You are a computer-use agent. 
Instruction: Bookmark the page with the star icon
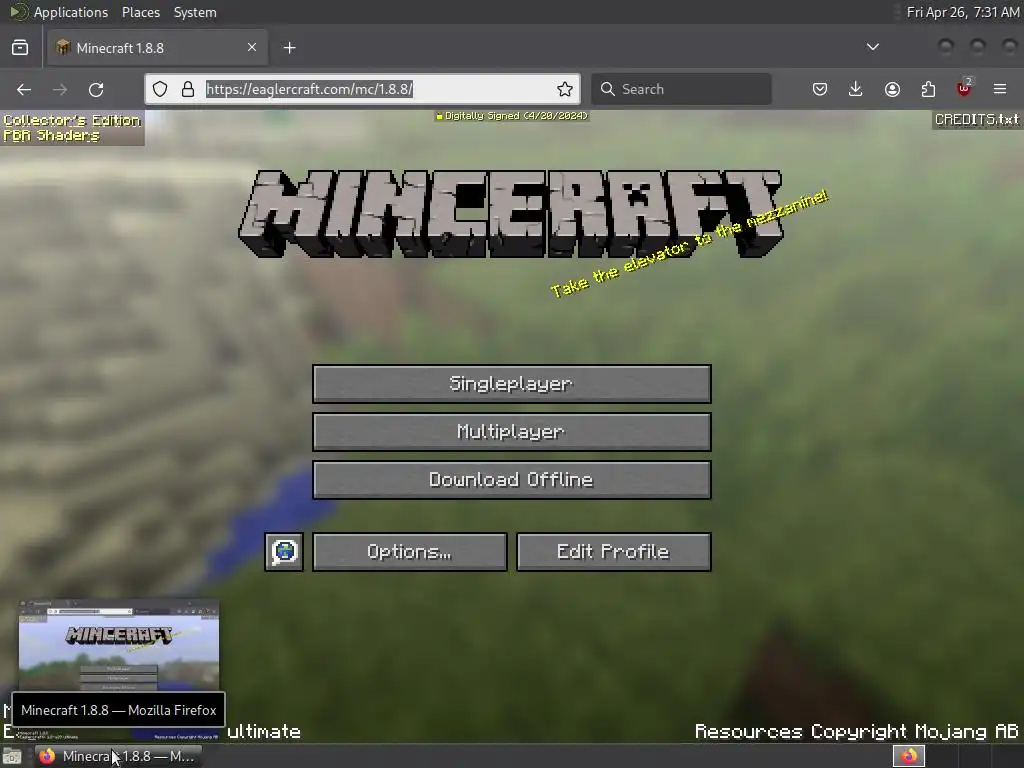coord(565,89)
